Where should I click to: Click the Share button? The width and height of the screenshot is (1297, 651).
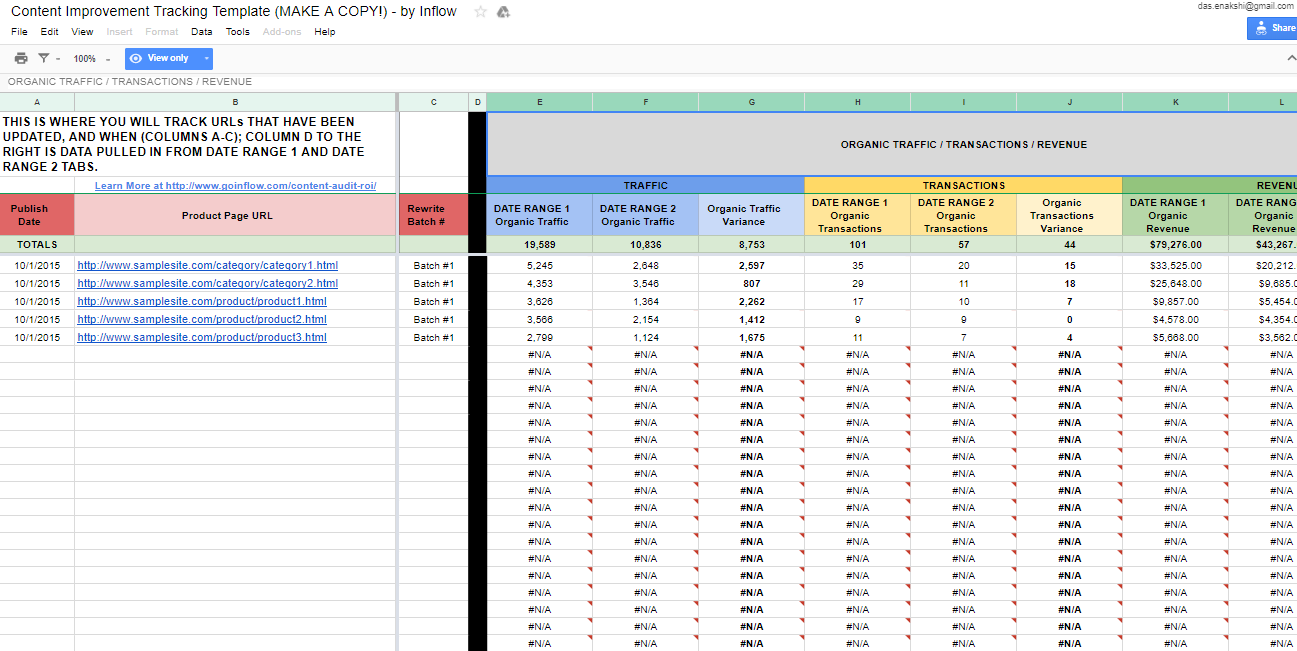[1272, 28]
